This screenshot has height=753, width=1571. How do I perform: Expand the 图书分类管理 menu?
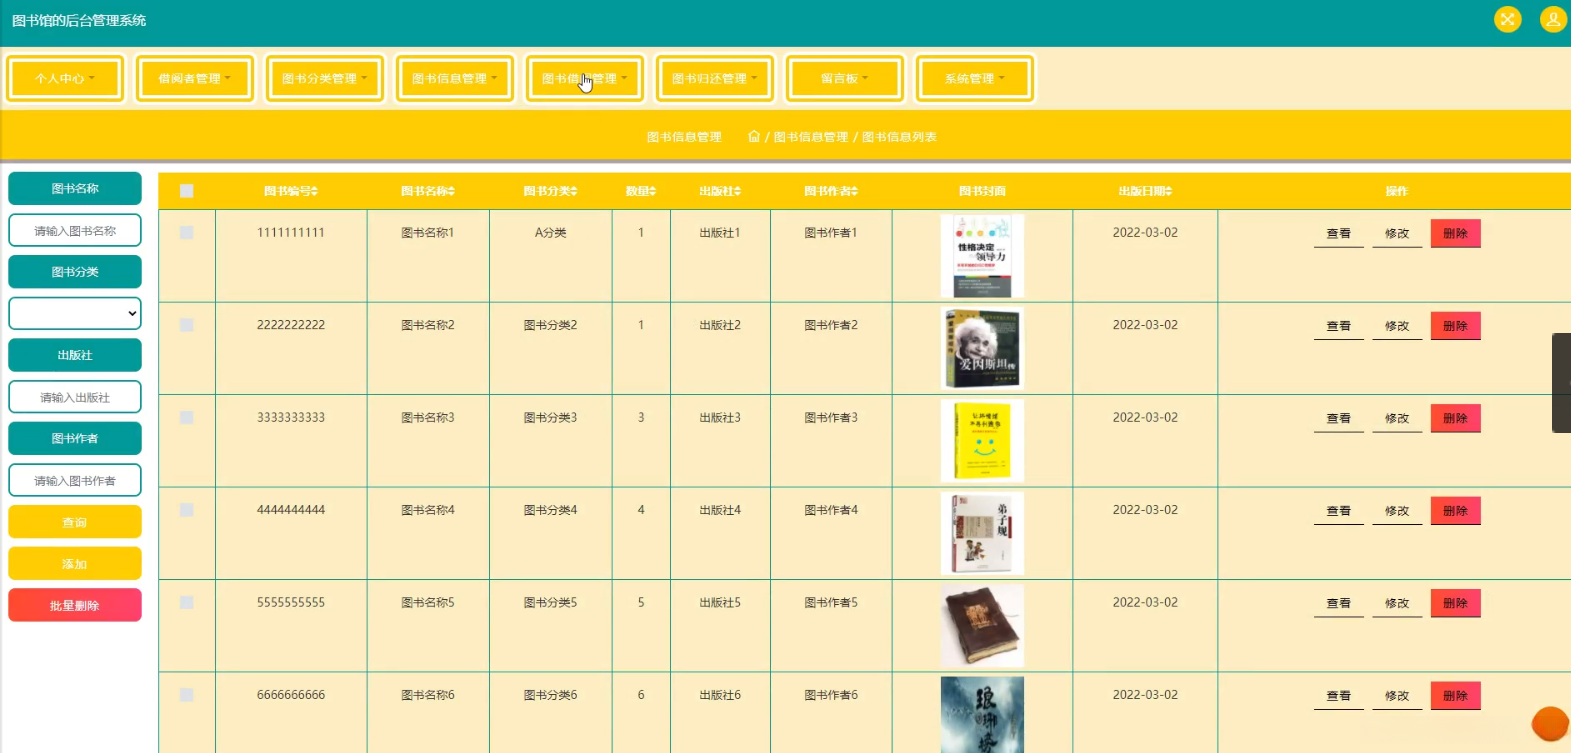click(x=325, y=78)
